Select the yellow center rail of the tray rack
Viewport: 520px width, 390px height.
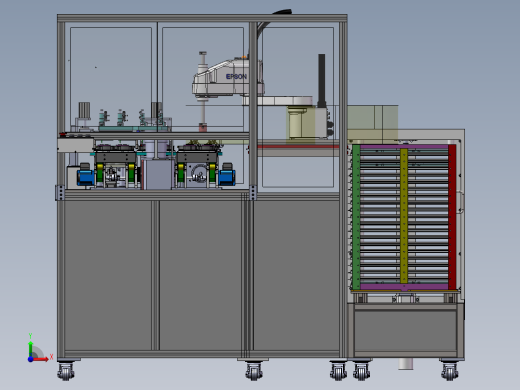[x=404, y=216]
